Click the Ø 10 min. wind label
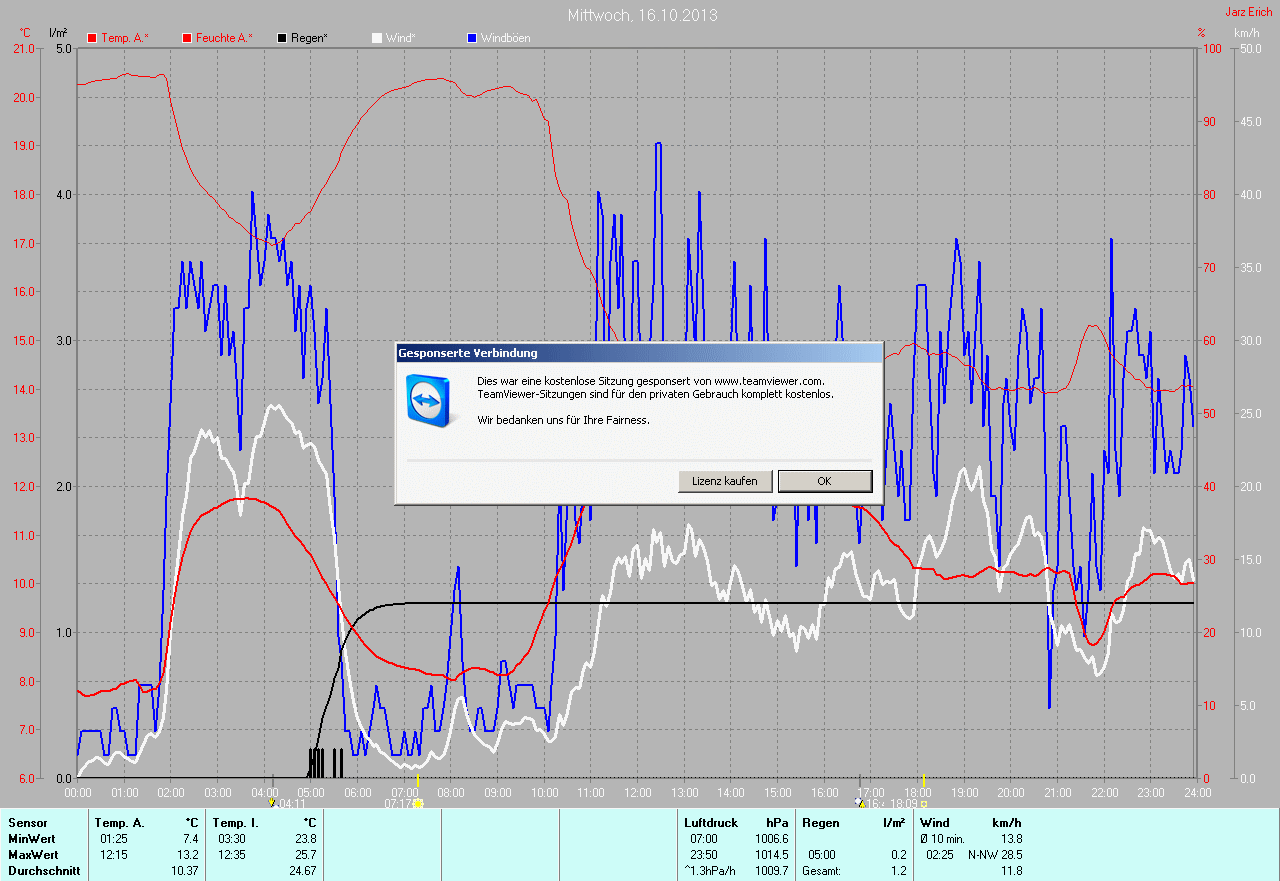This screenshot has width=1280, height=881. pyautogui.click(x=942, y=839)
